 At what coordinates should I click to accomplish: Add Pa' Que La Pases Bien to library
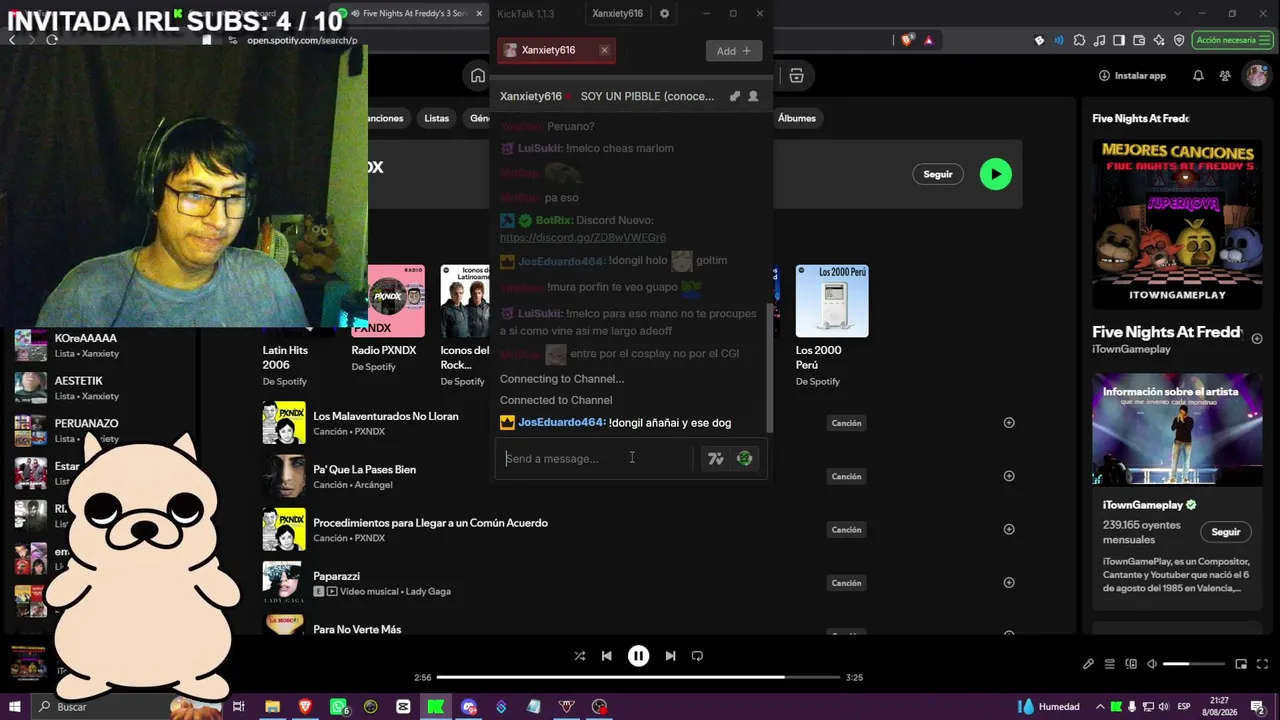[1009, 476]
